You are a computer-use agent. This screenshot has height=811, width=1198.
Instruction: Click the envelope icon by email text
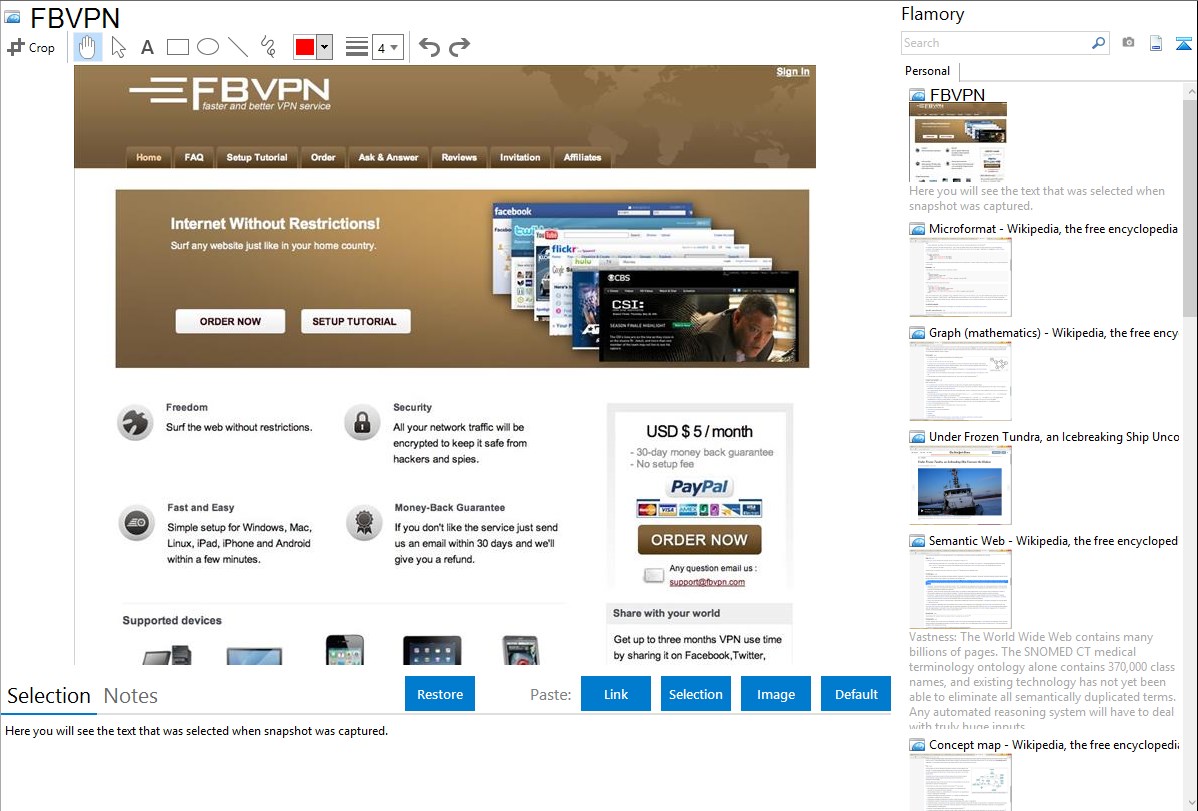click(x=653, y=576)
